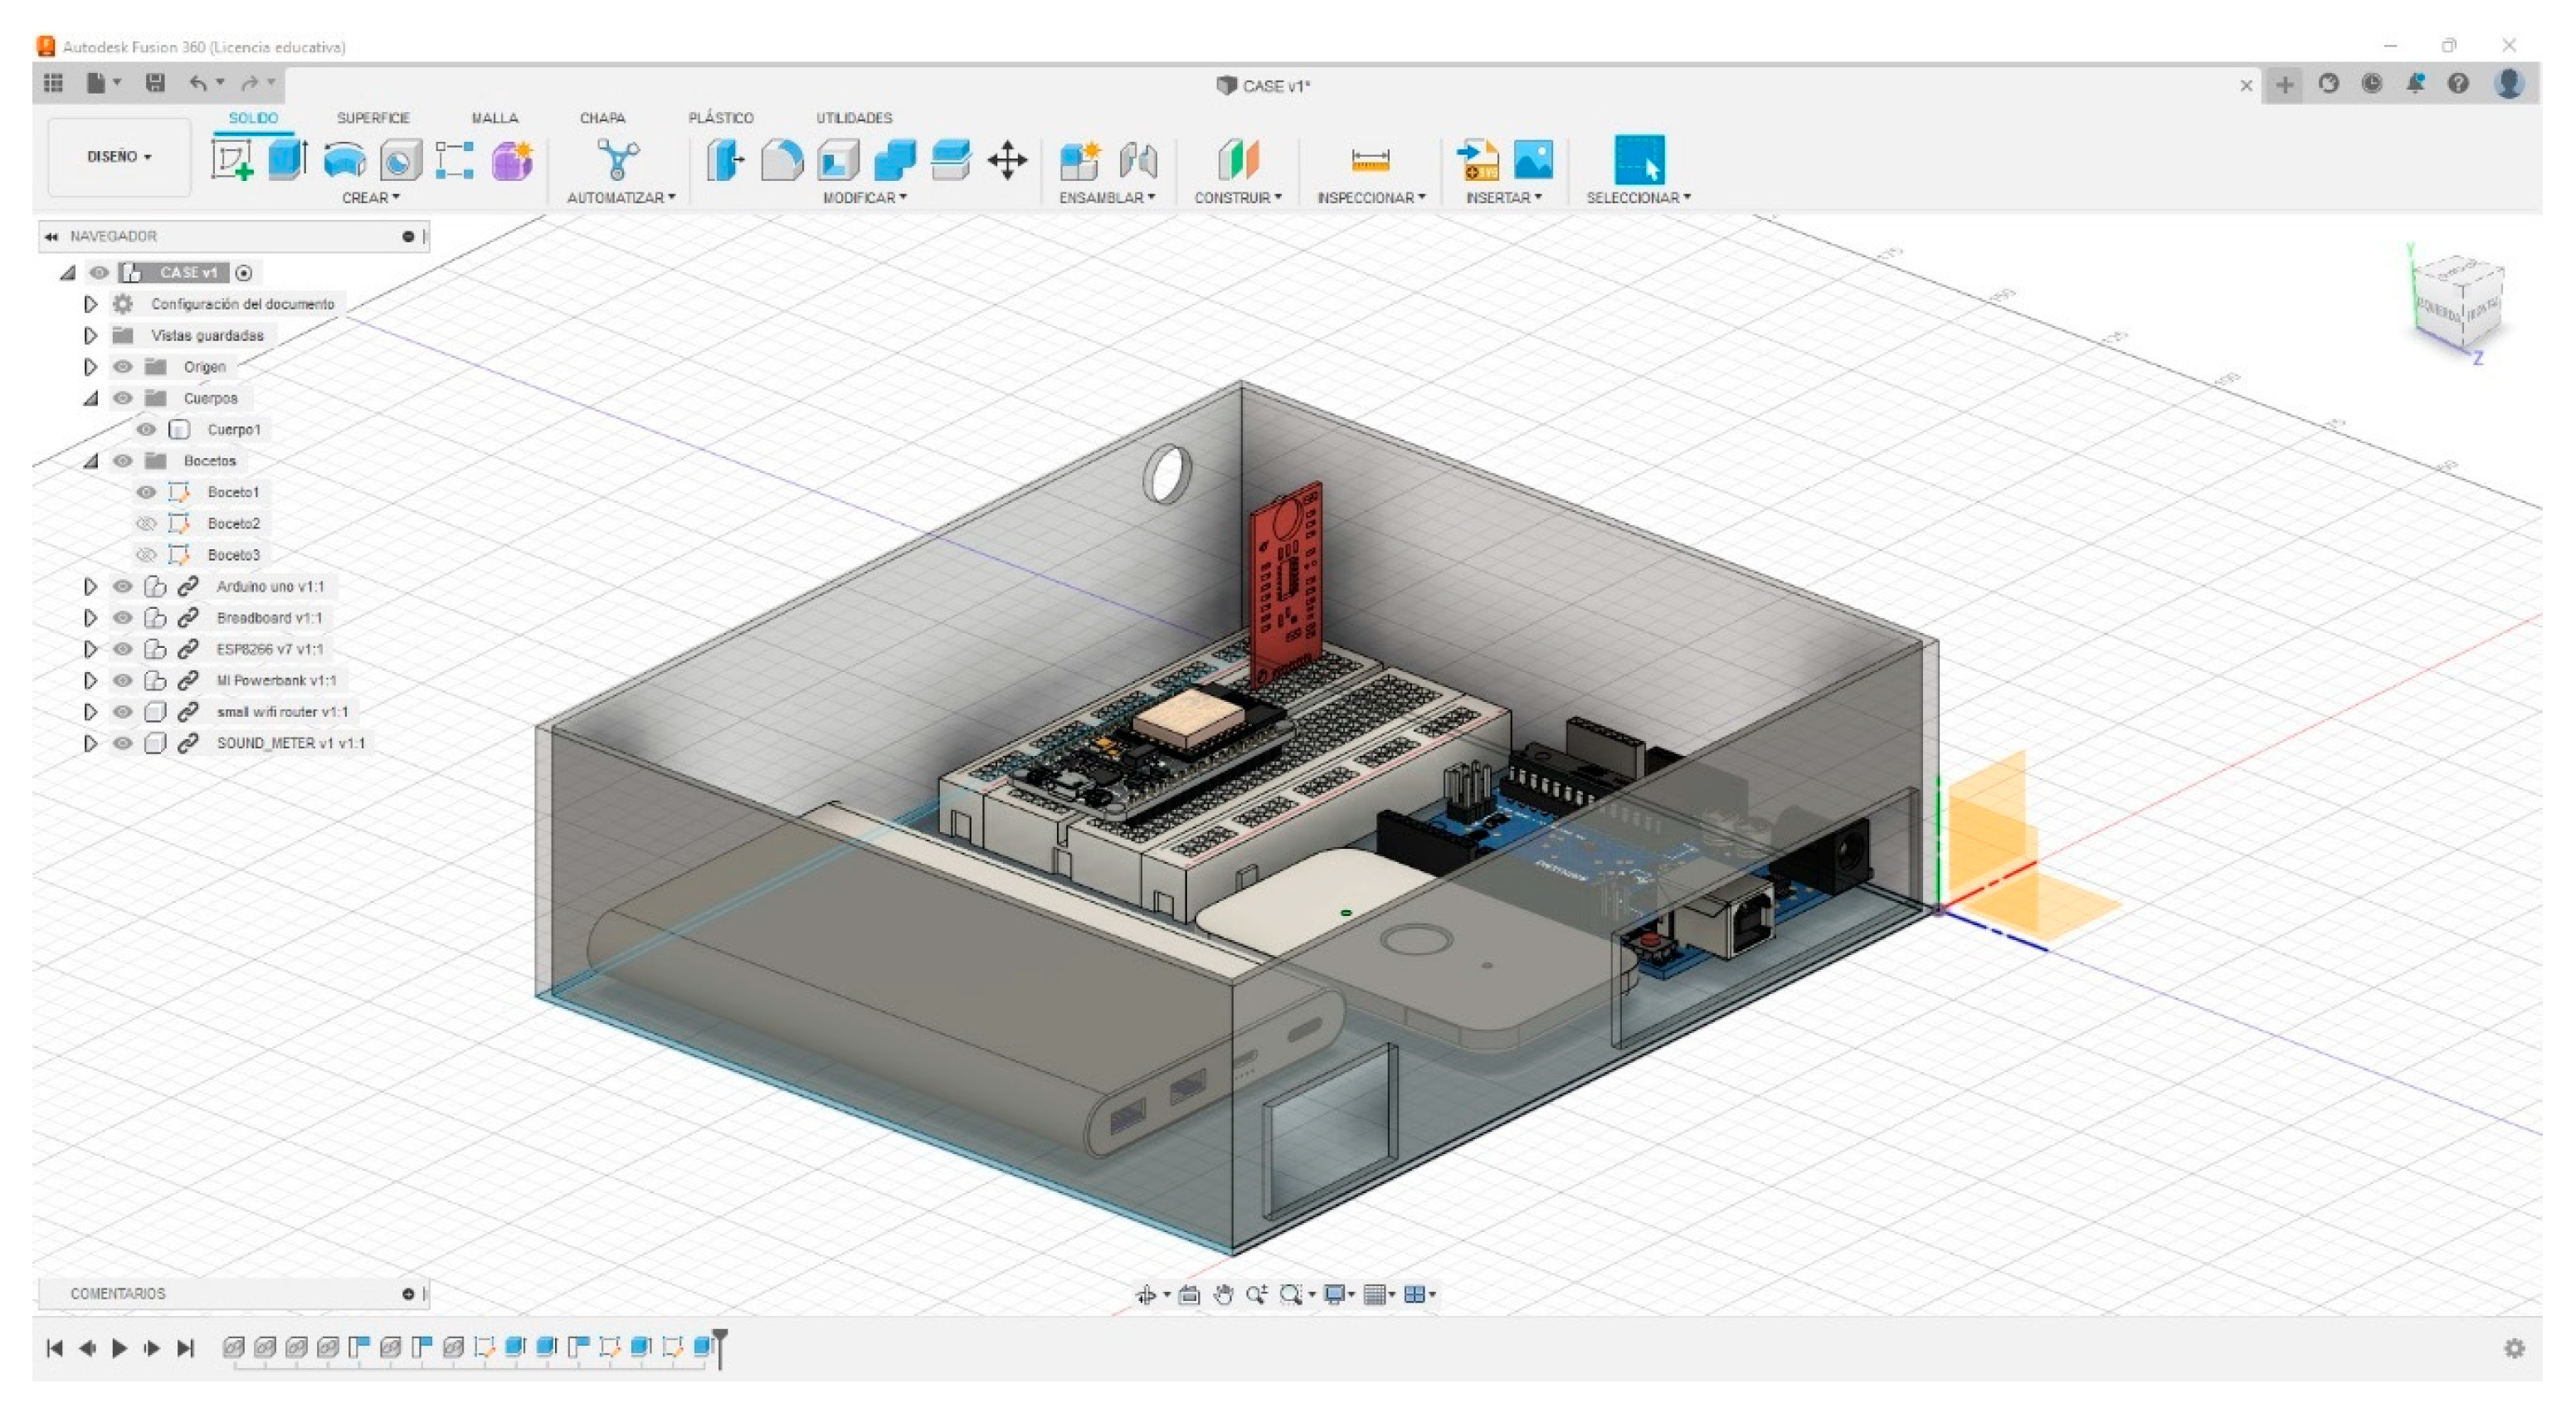This screenshot has height=1413, width=2576.
Task: Open the DISEÑO workspace dropdown
Action: click(119, 157)
